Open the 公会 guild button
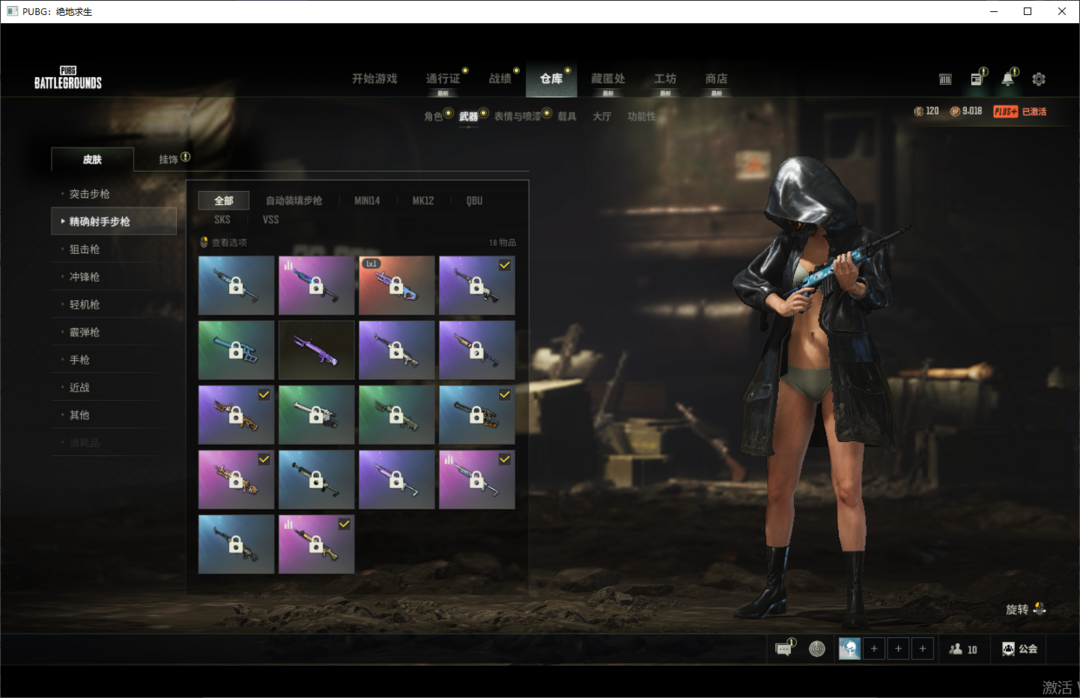Viewport: 1080px width, 698px height. pyautogui.click(x=1019, y=649)
